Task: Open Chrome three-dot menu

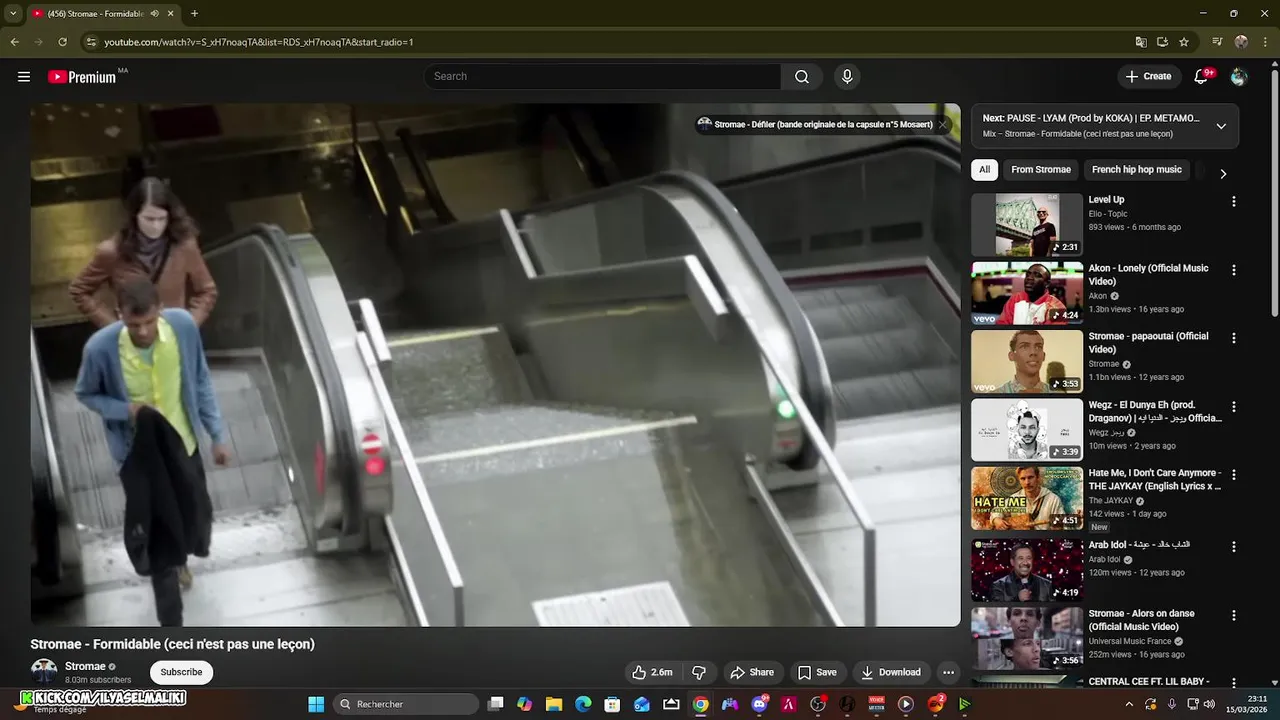Action: 1266,42
